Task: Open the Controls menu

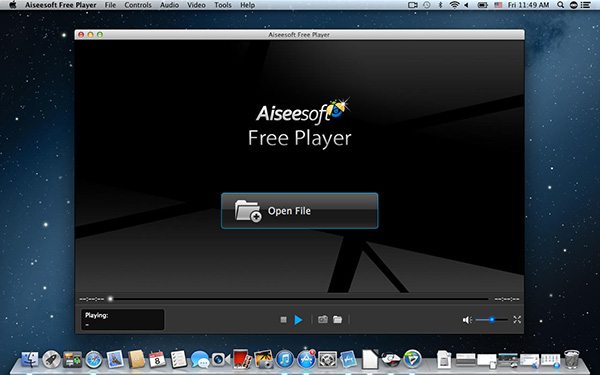Action: pos(138,5)
